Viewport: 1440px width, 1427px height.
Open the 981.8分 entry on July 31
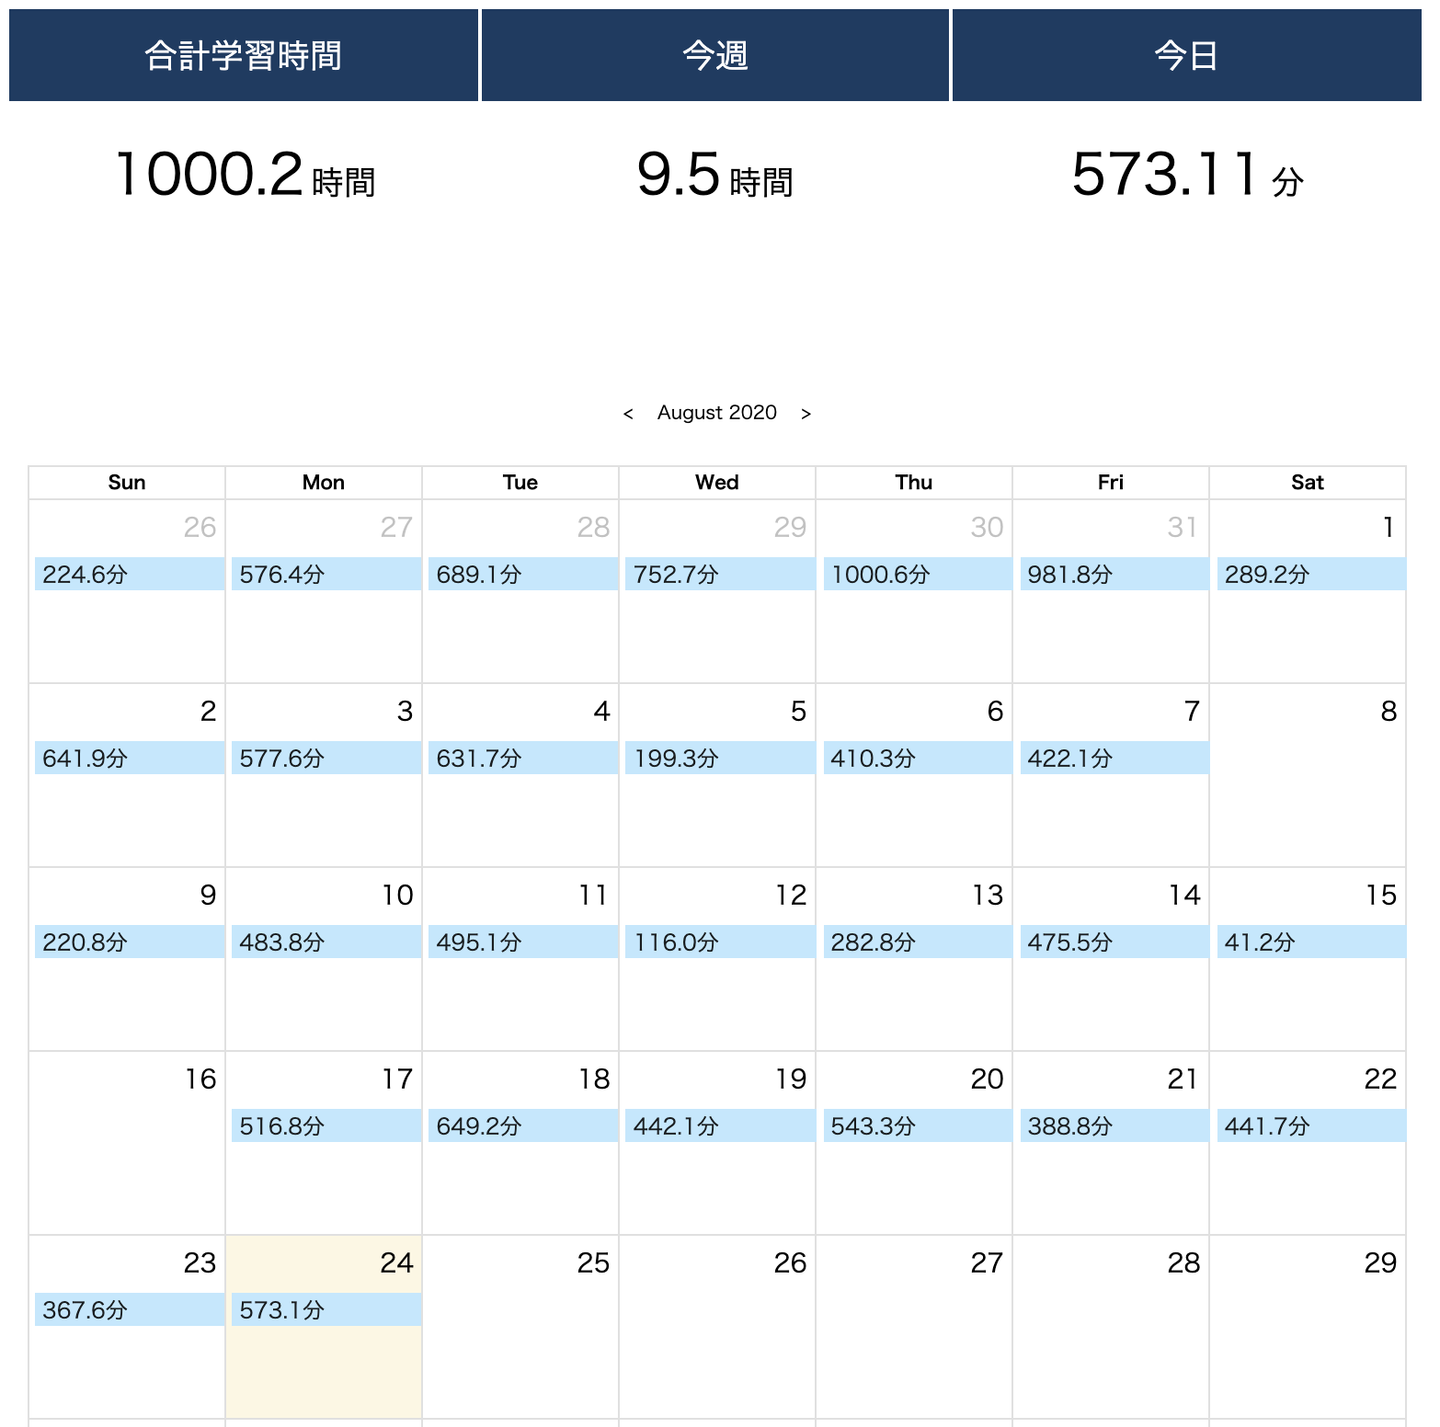coord(1112,574)
